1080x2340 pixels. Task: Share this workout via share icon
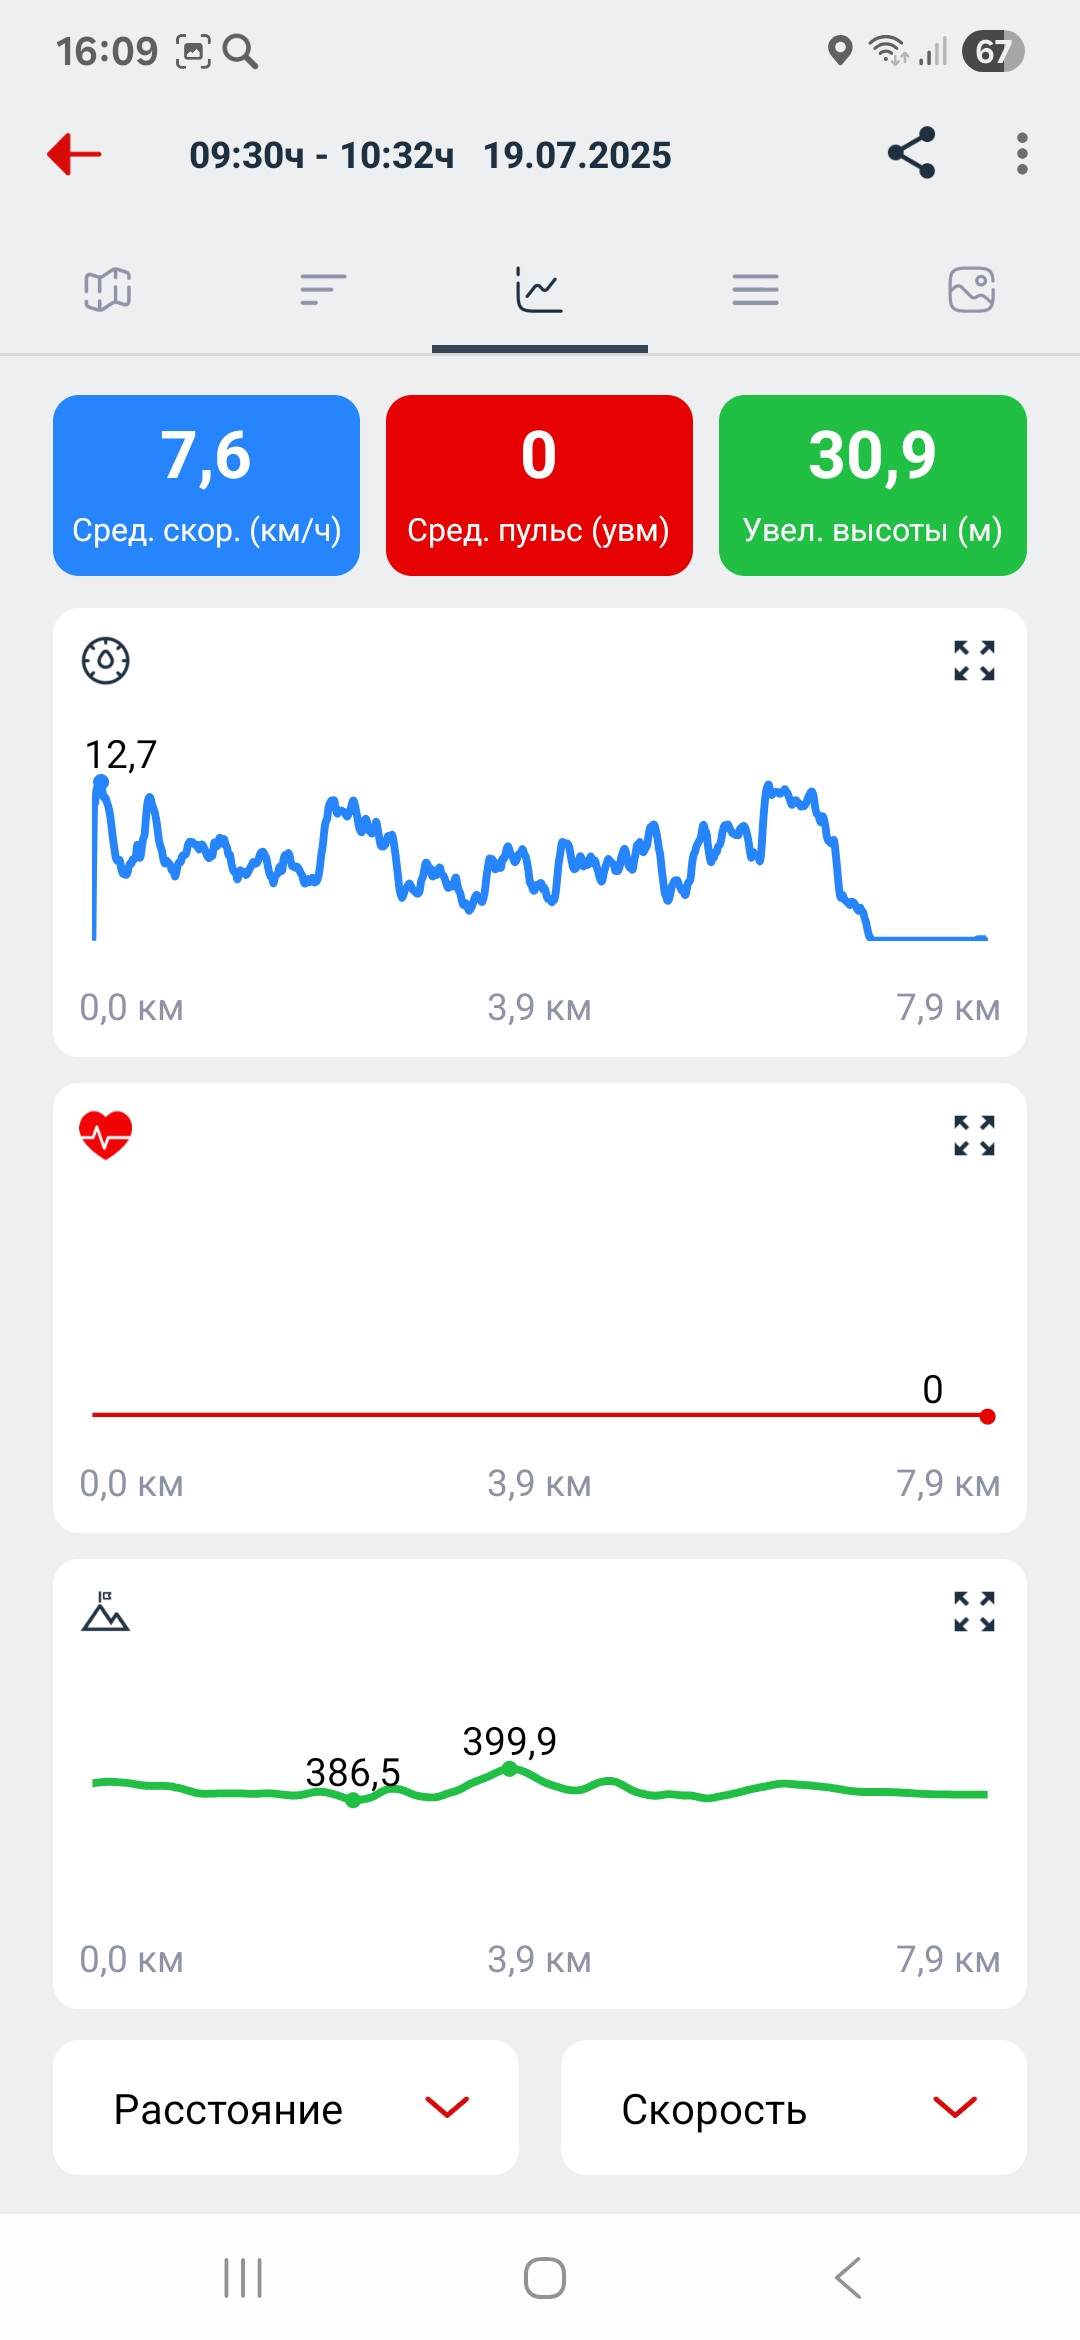[911, 153]
